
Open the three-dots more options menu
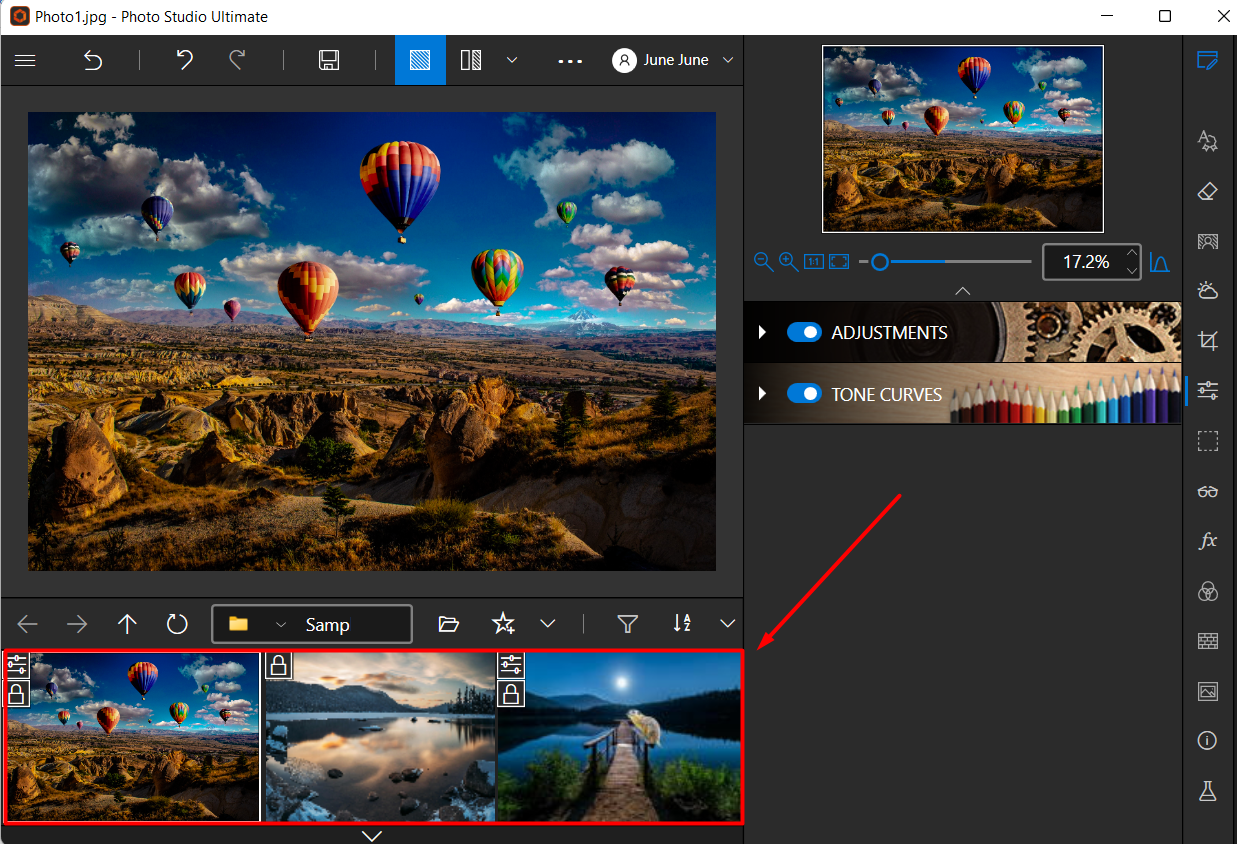(x=570, y=60)
